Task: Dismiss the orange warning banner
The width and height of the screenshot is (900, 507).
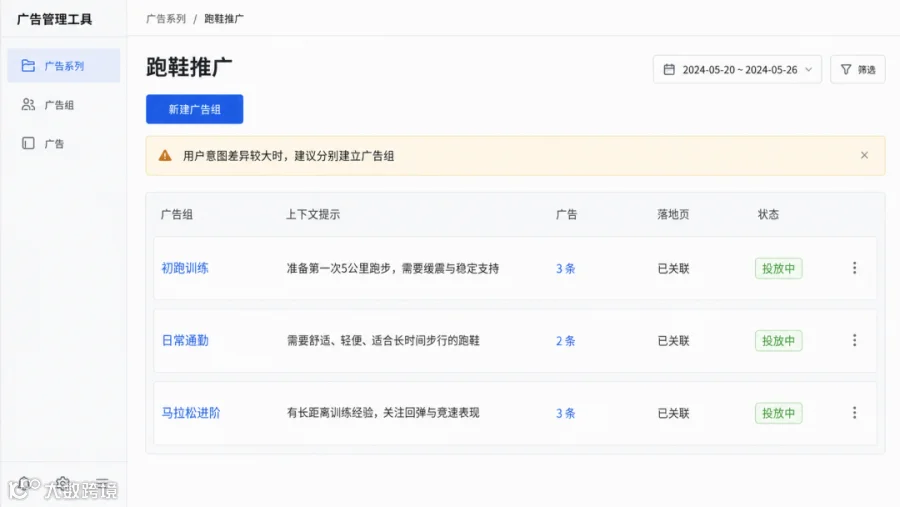Action: coord(864,155)
